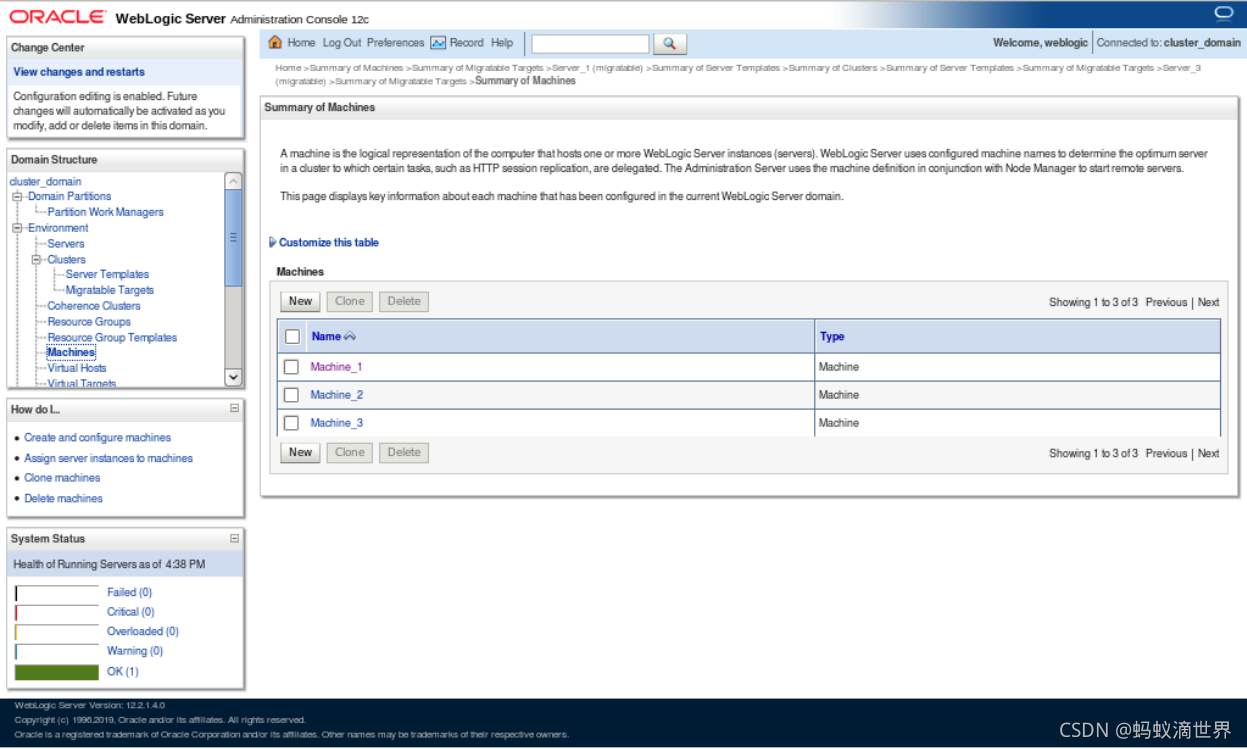This screenshot has height=749, width=1247.
Task: Select Coherence Clusters tree item
Action: (x=94, y=306)
